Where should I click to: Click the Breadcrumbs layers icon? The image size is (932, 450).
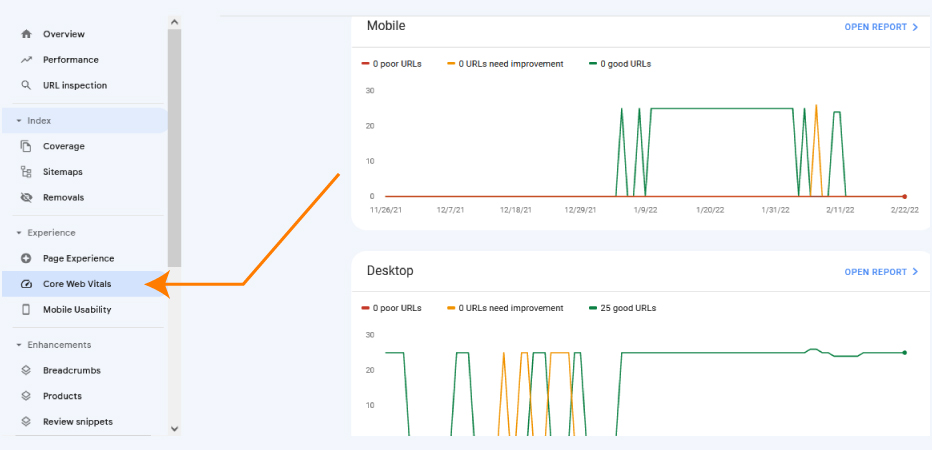coord(26,370)
